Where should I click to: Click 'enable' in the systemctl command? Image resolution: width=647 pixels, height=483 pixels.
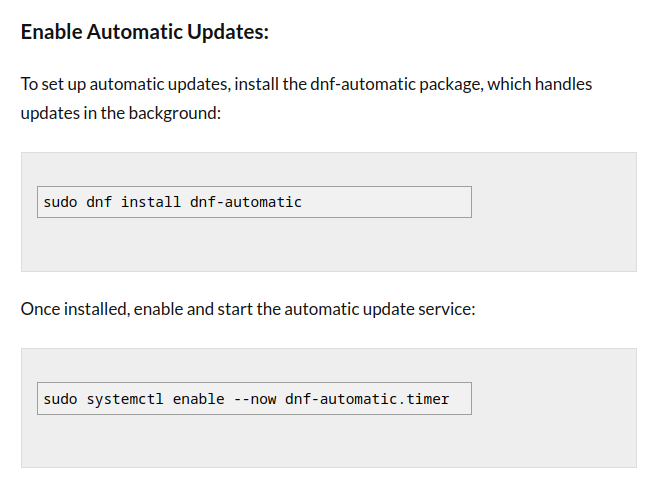pos(198,399)
